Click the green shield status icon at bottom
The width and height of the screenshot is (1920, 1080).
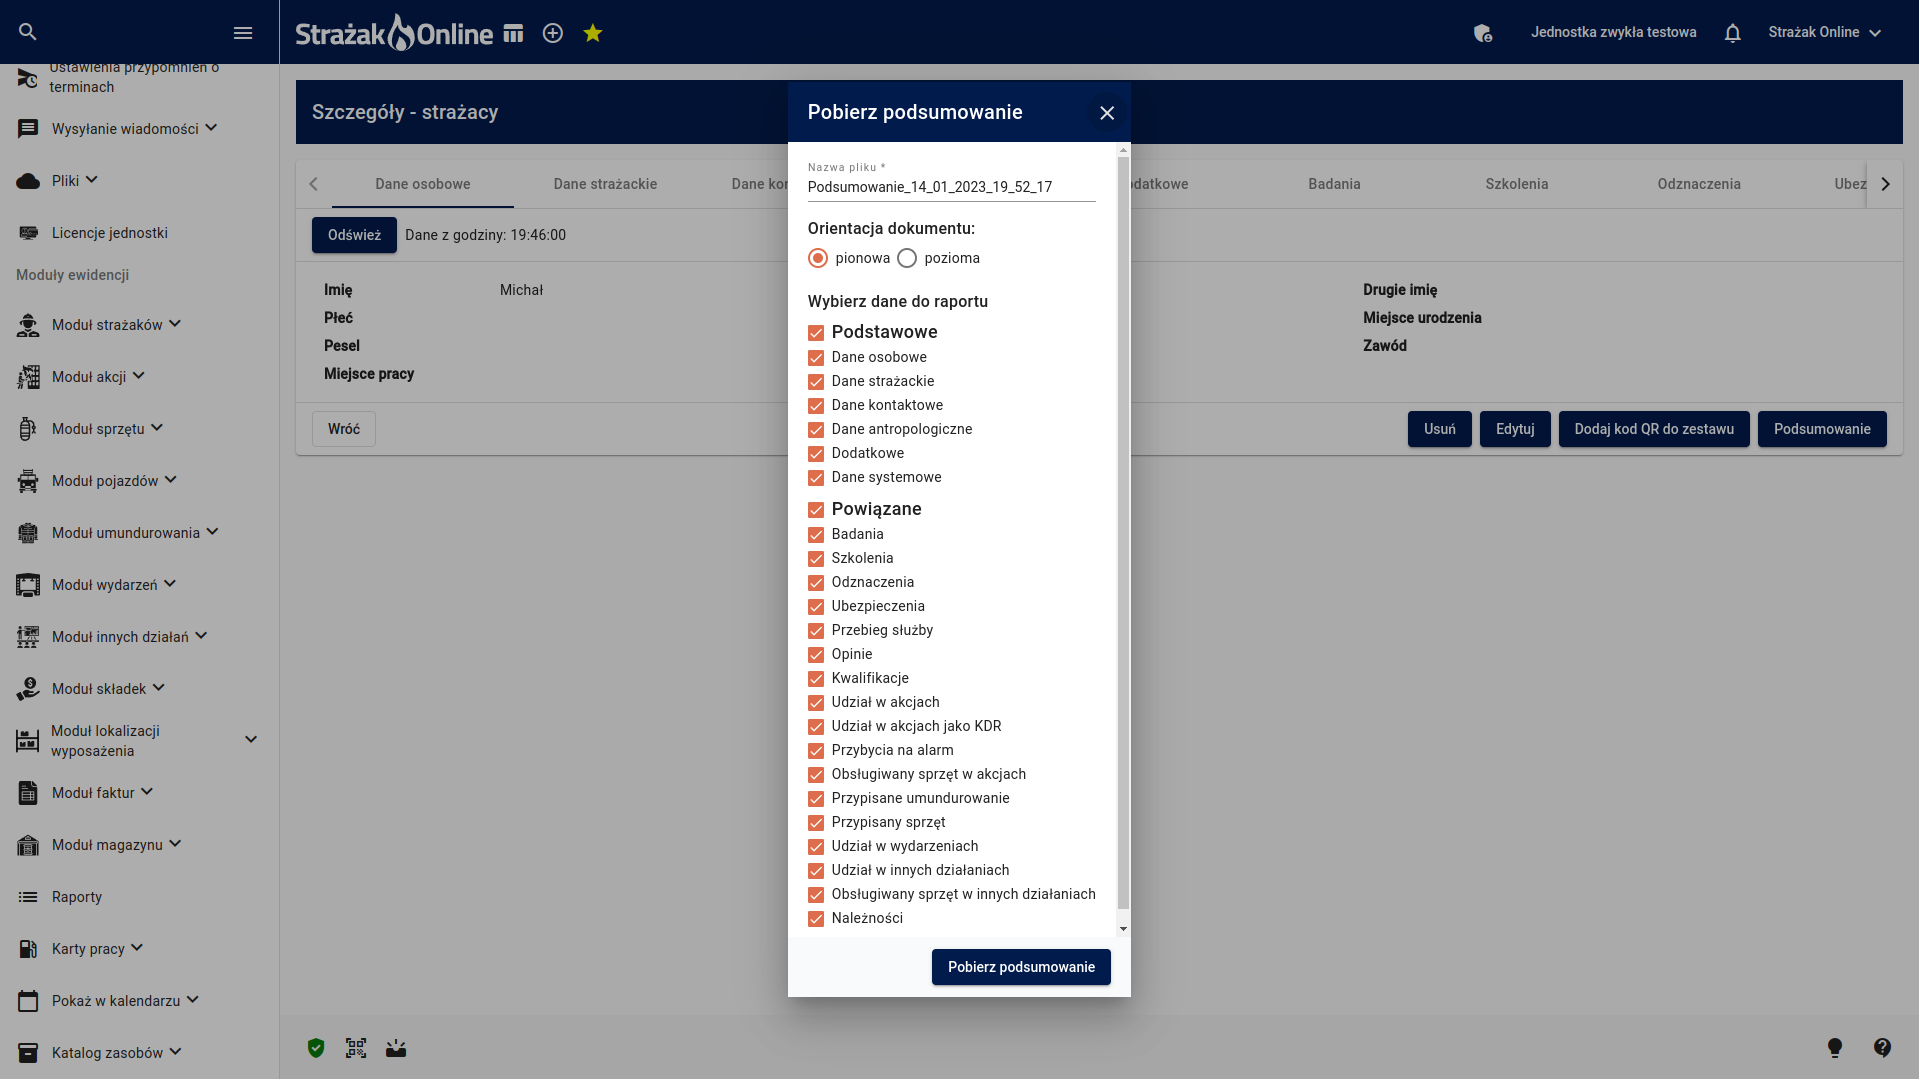(316, 1048)
